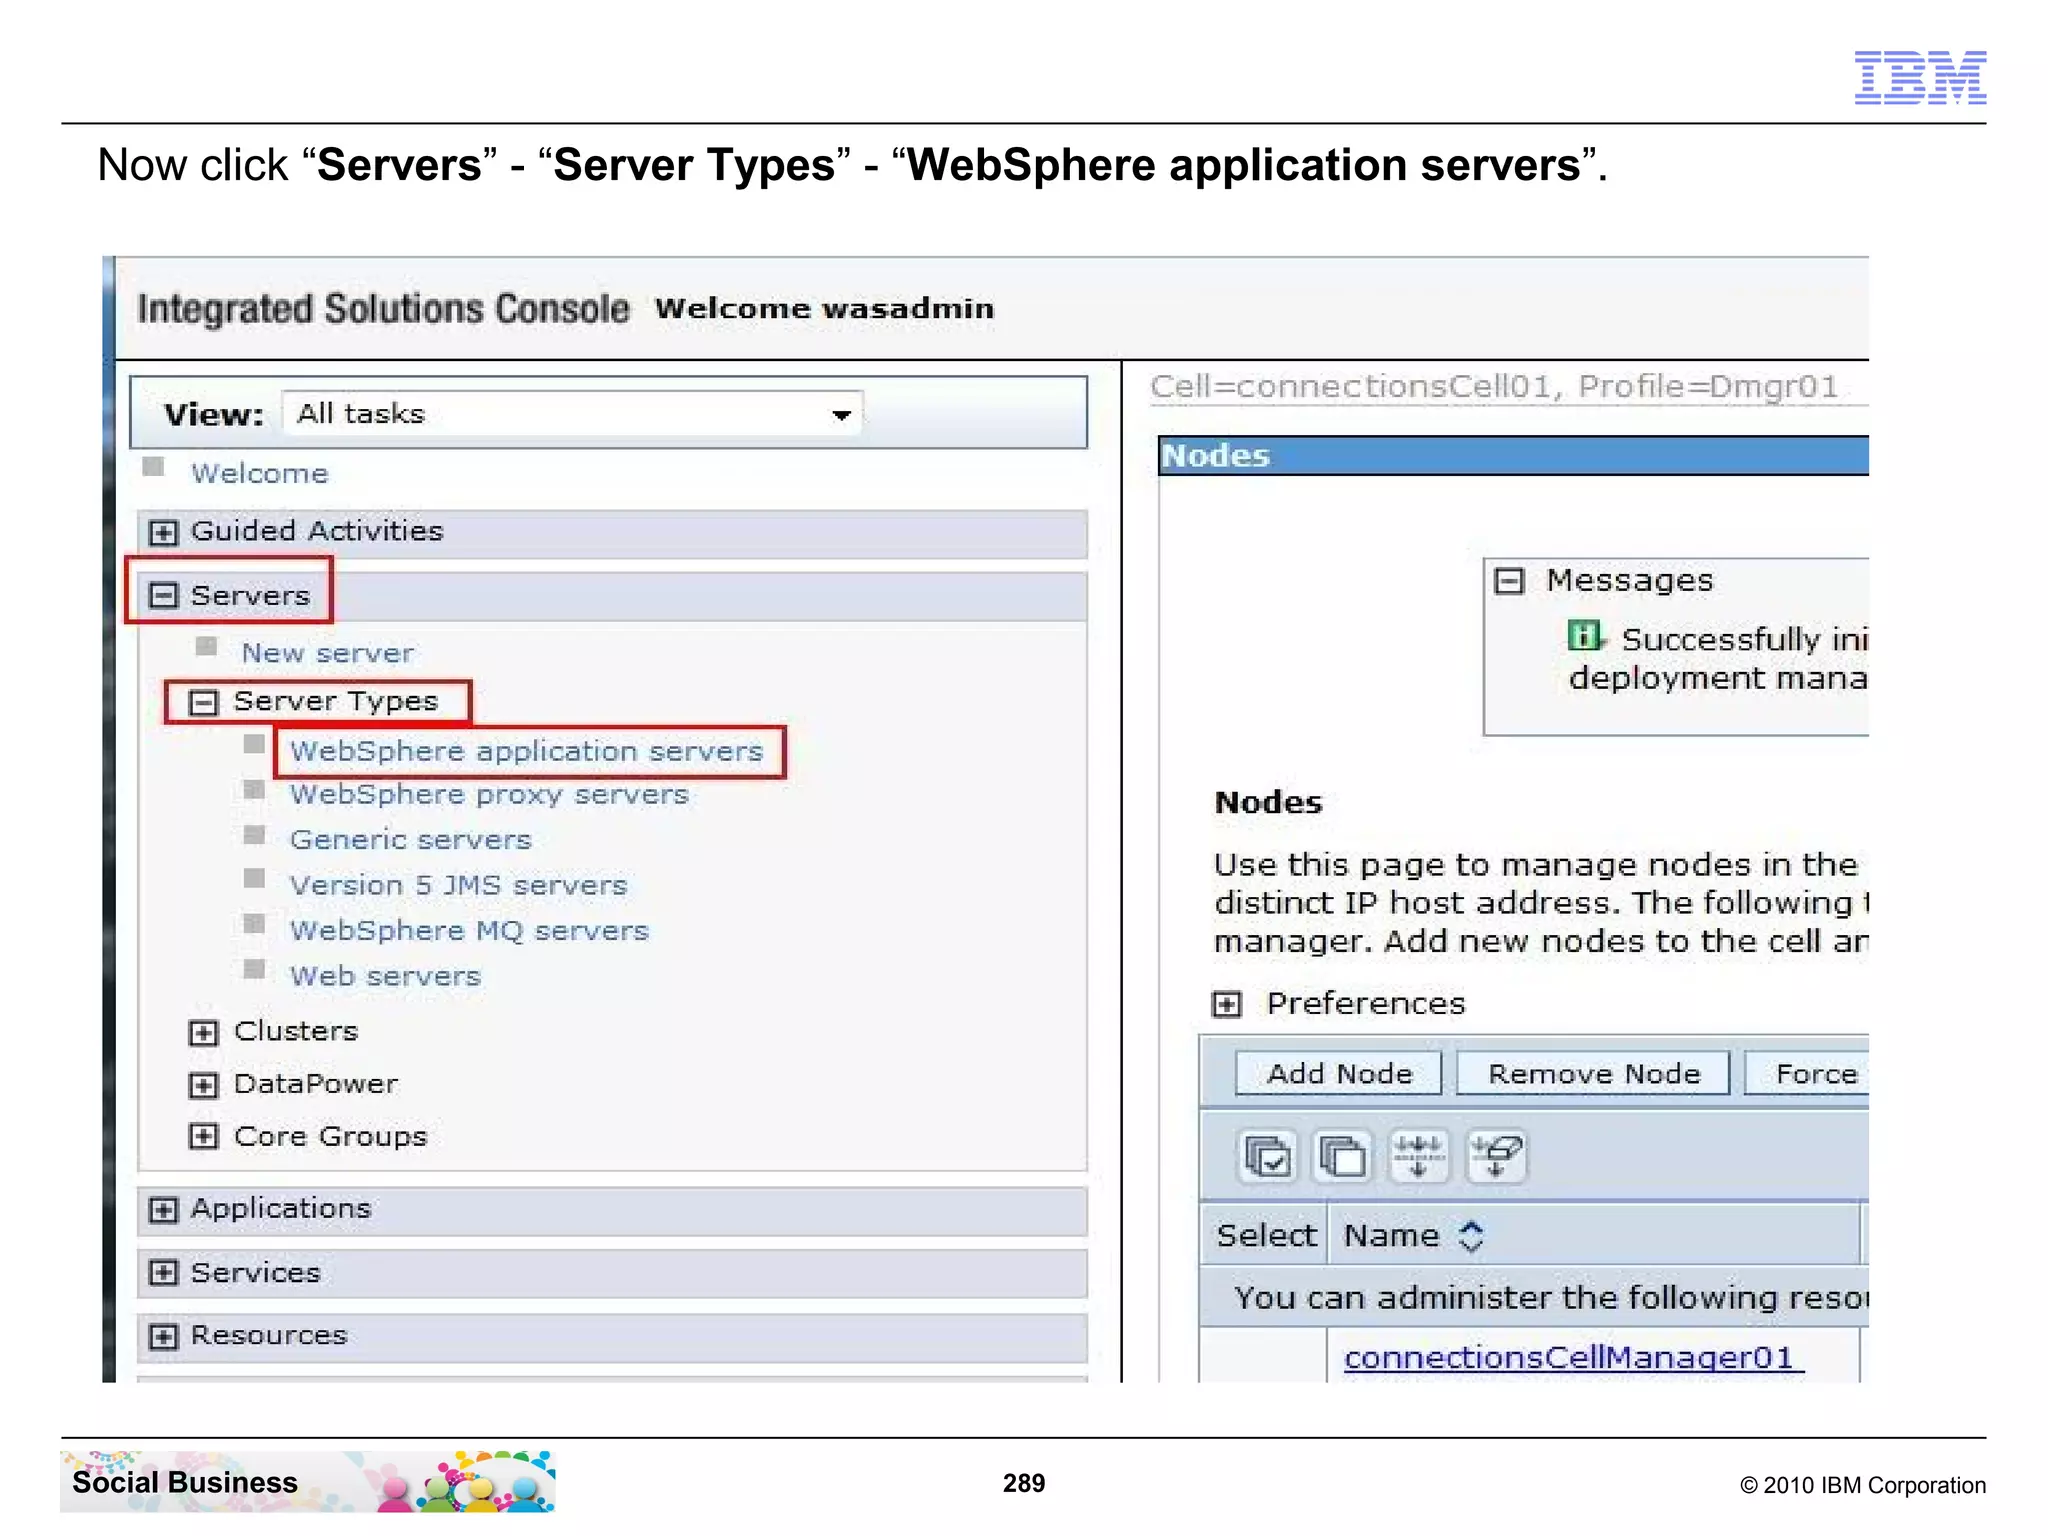Collapse the Messages box
Viewport: 2048px width, 1536px height.
point(1509,581)
